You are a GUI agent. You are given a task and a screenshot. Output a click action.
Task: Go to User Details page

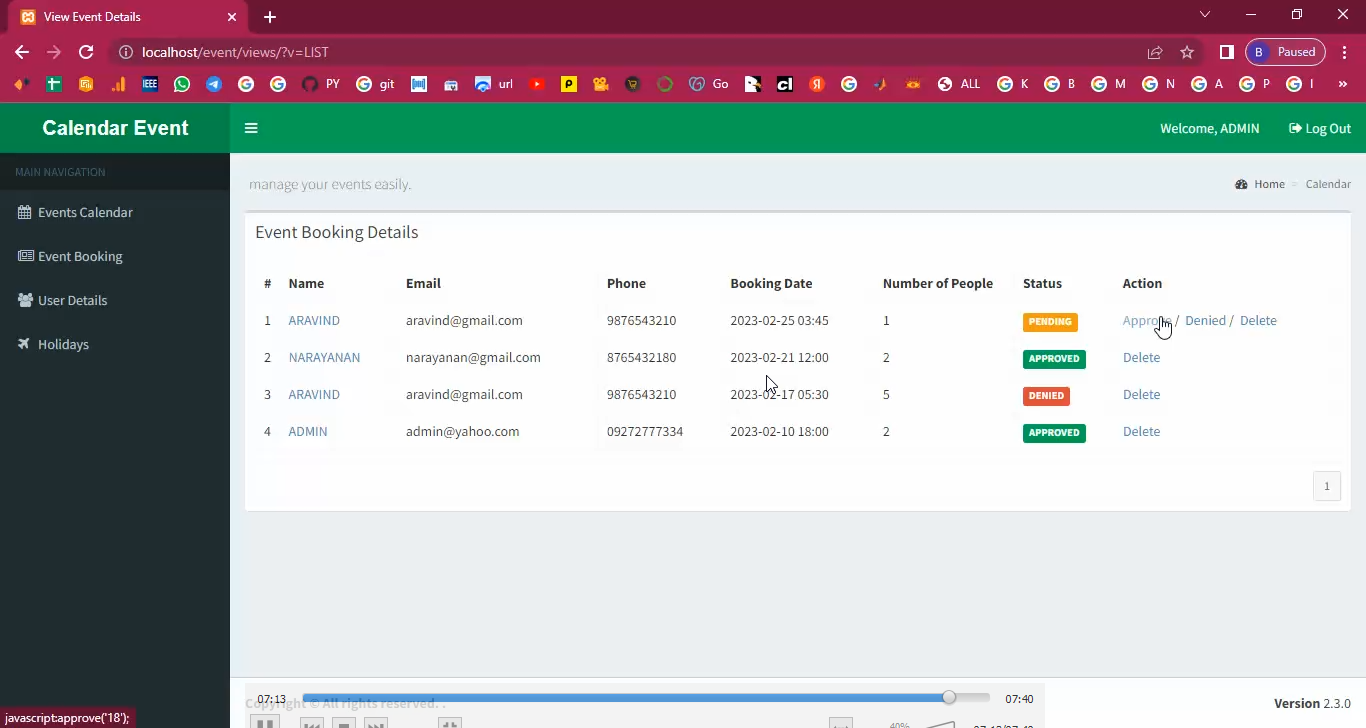(72, 300)
